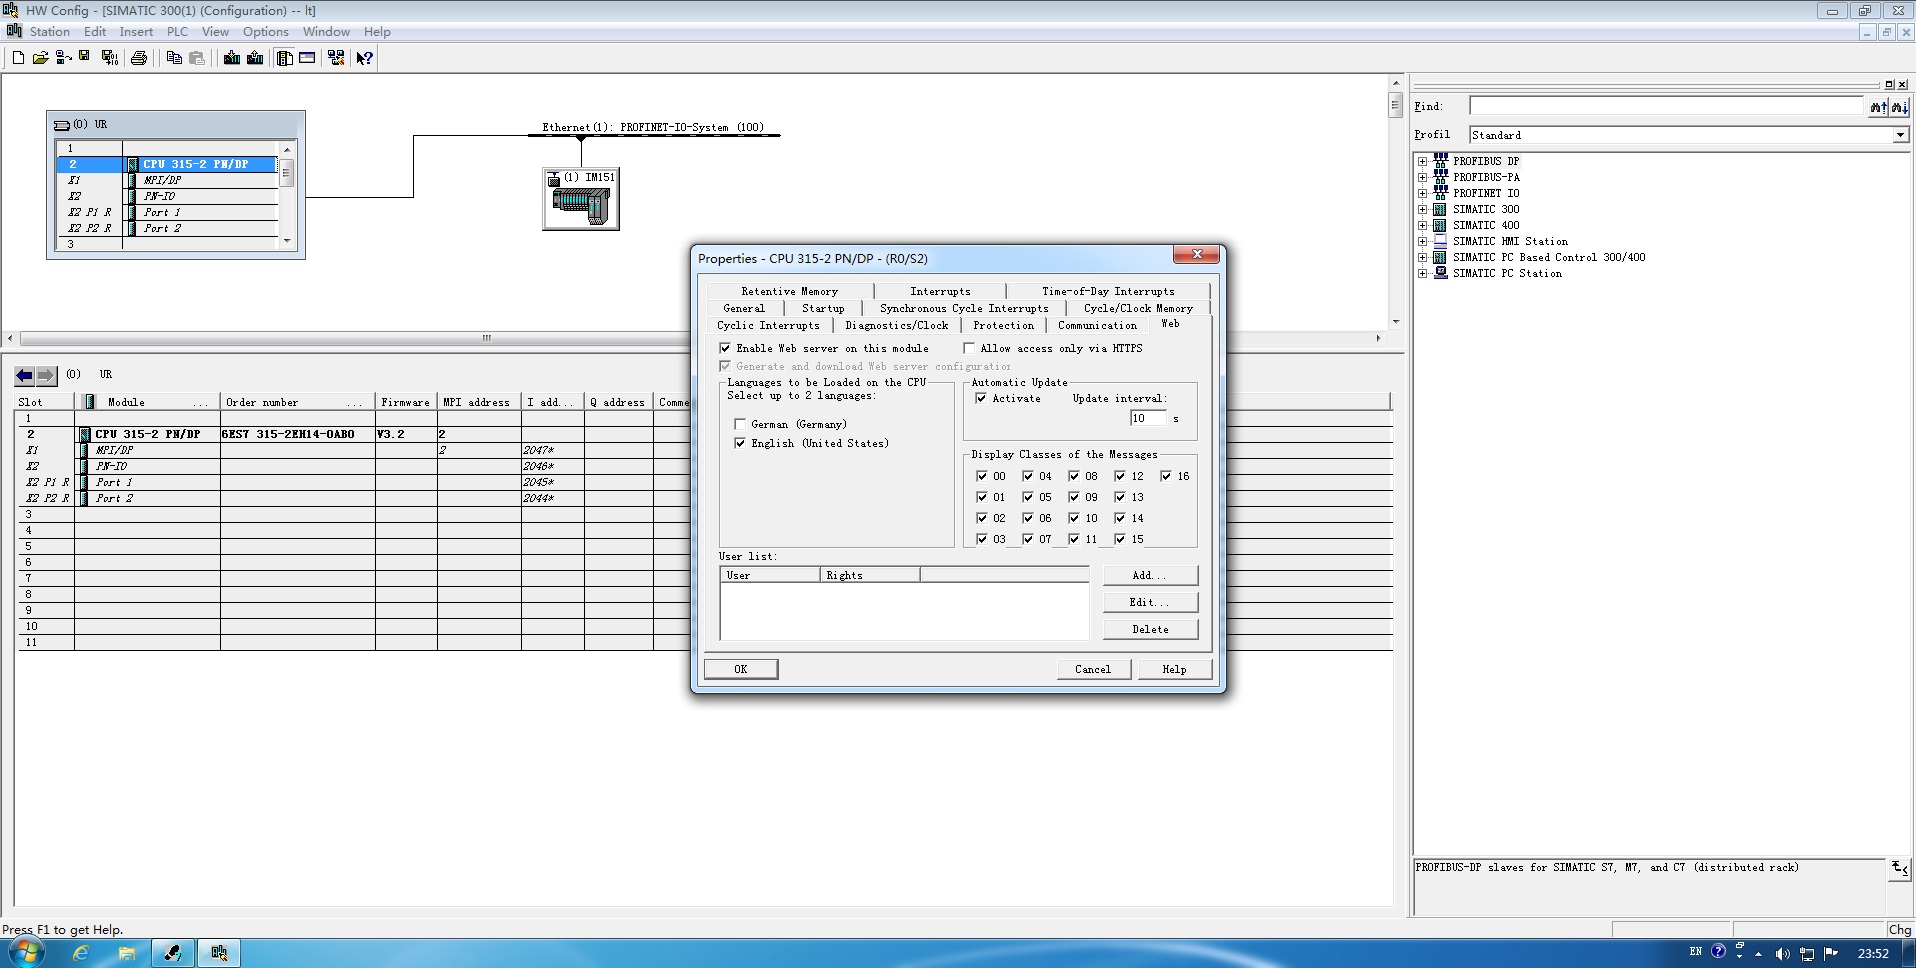Switch to the Cycle/Clock Memory tab
1916x968 pixels.
pyautogui.click(x=1138, y=308)
